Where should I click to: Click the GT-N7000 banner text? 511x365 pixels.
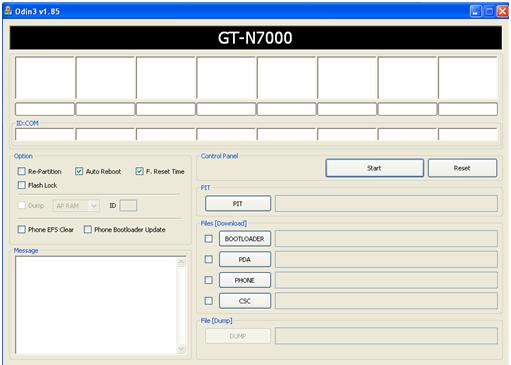coord(255,38)
